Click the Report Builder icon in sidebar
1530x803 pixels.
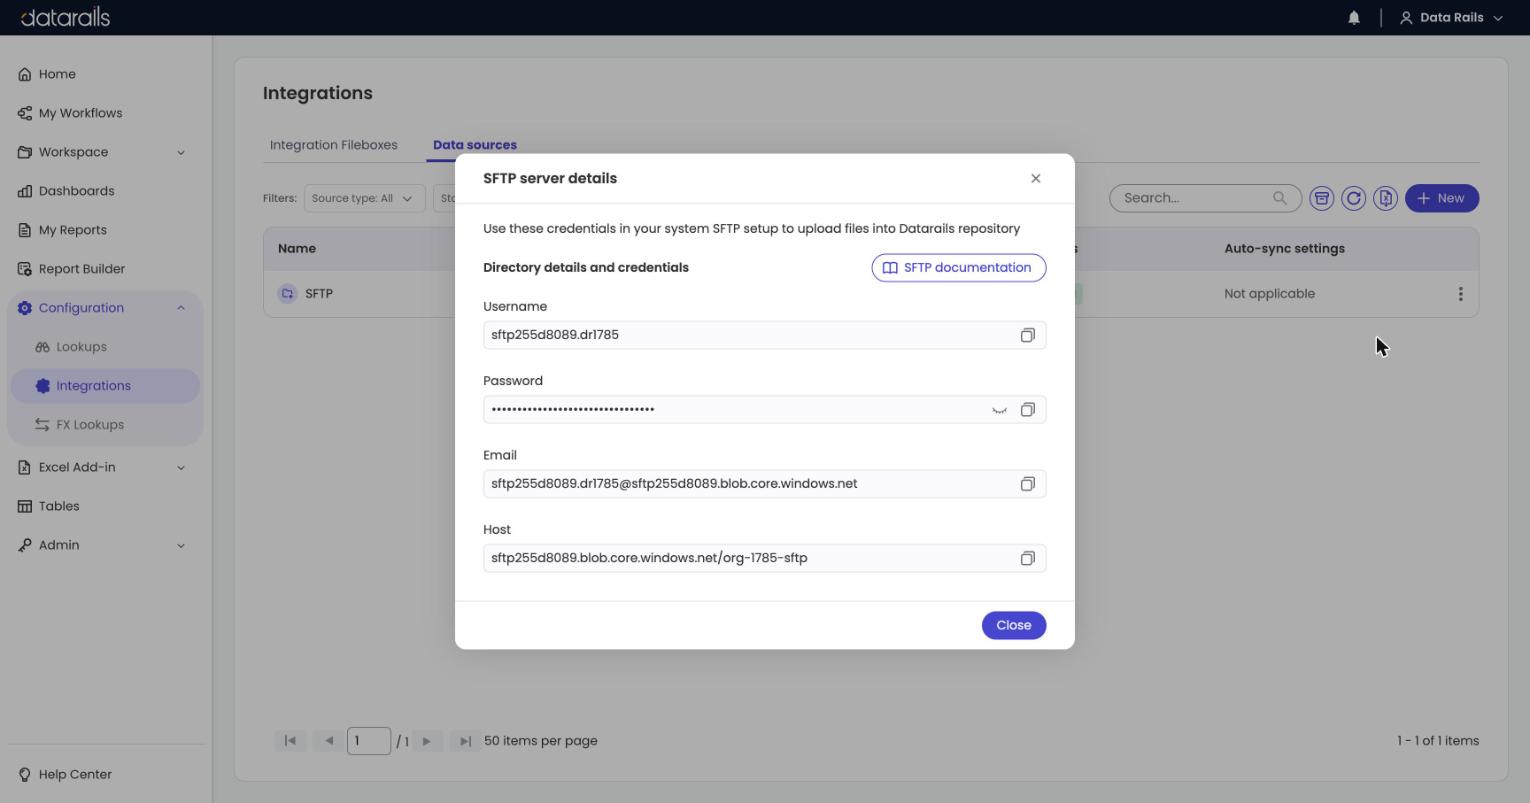pos(25,269)
